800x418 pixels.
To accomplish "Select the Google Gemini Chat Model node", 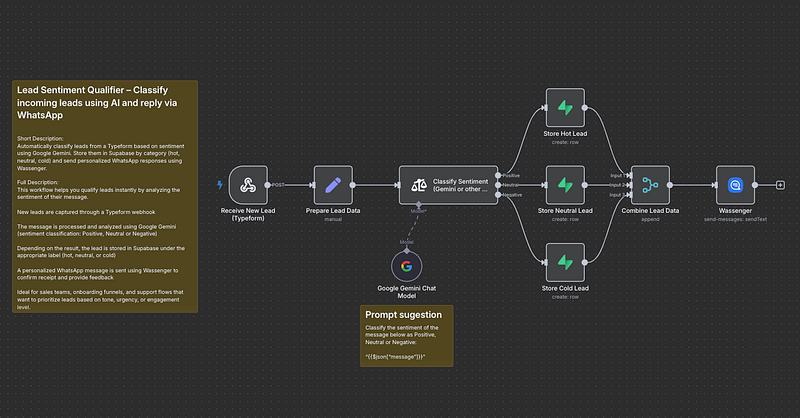I will point(407,266).
